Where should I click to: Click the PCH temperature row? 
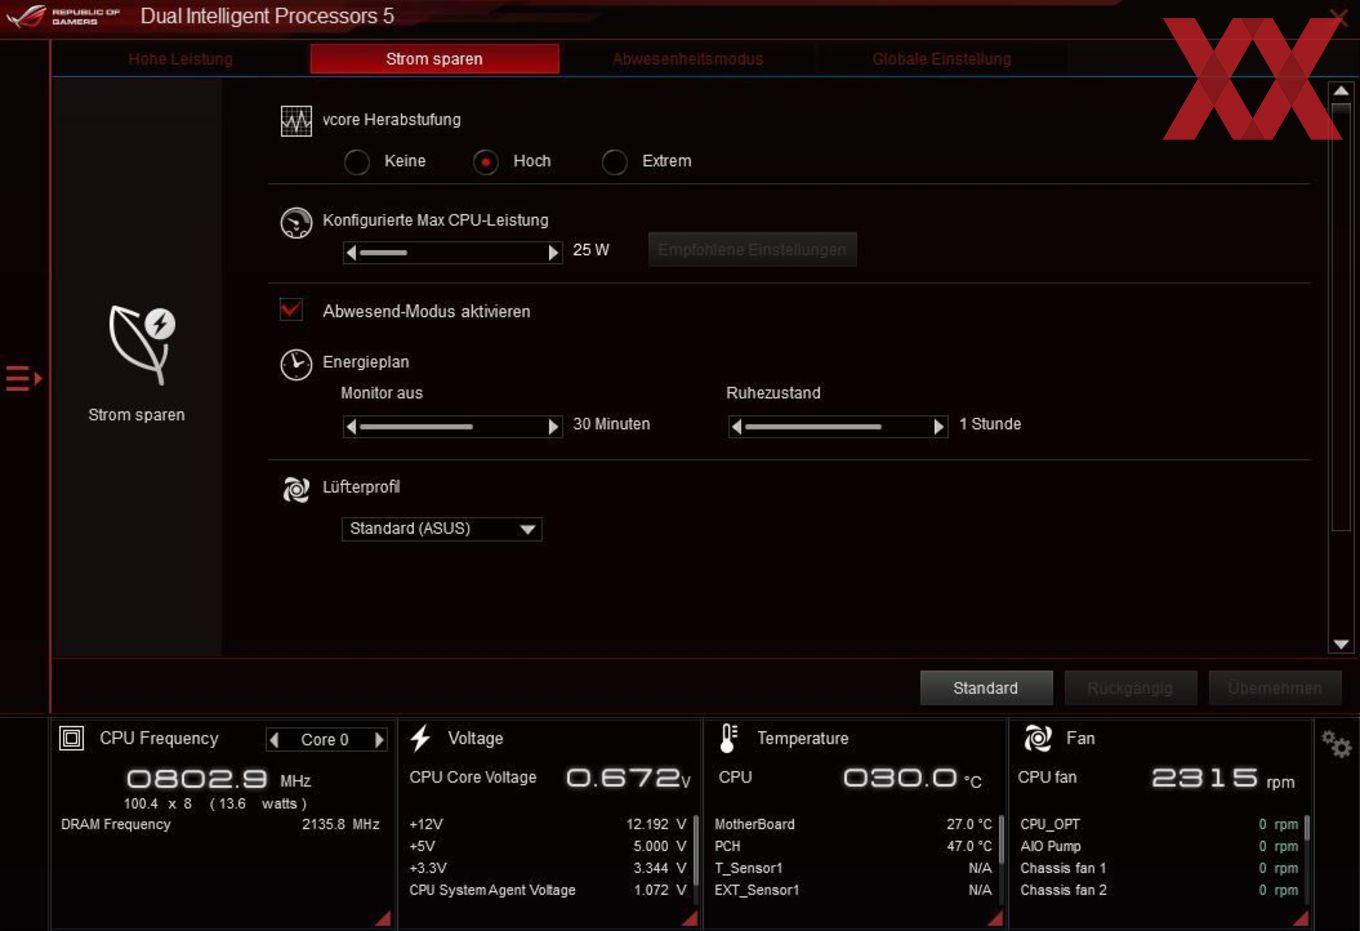coord(853,846)
